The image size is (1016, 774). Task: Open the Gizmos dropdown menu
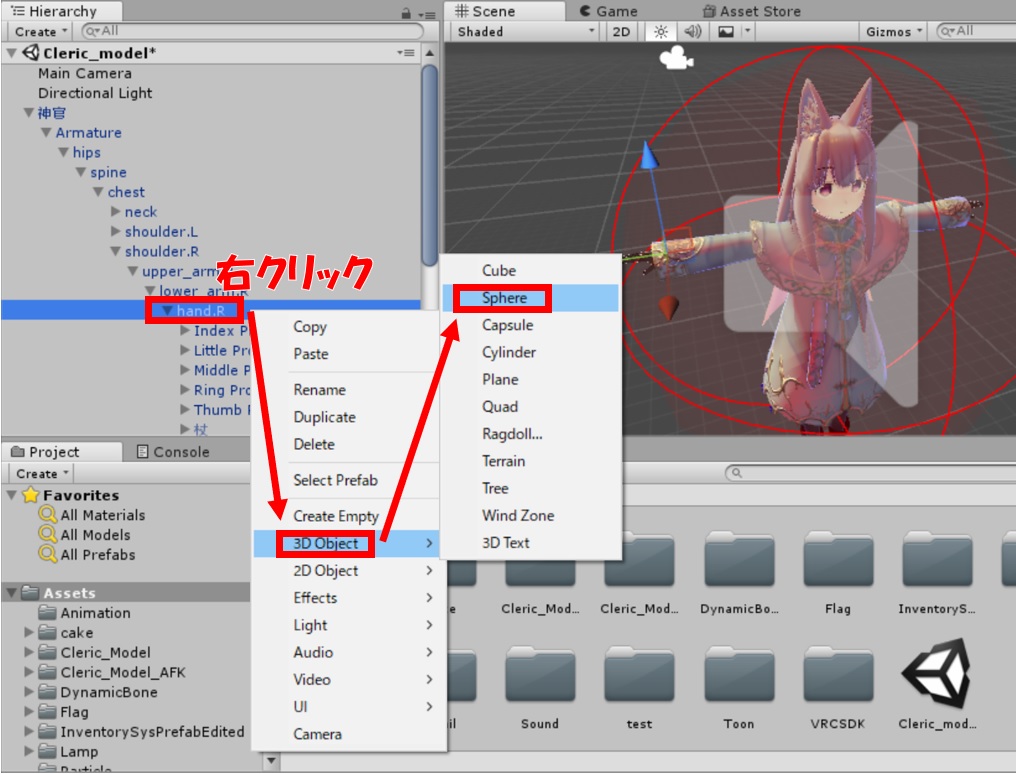[x=894, y=32]
